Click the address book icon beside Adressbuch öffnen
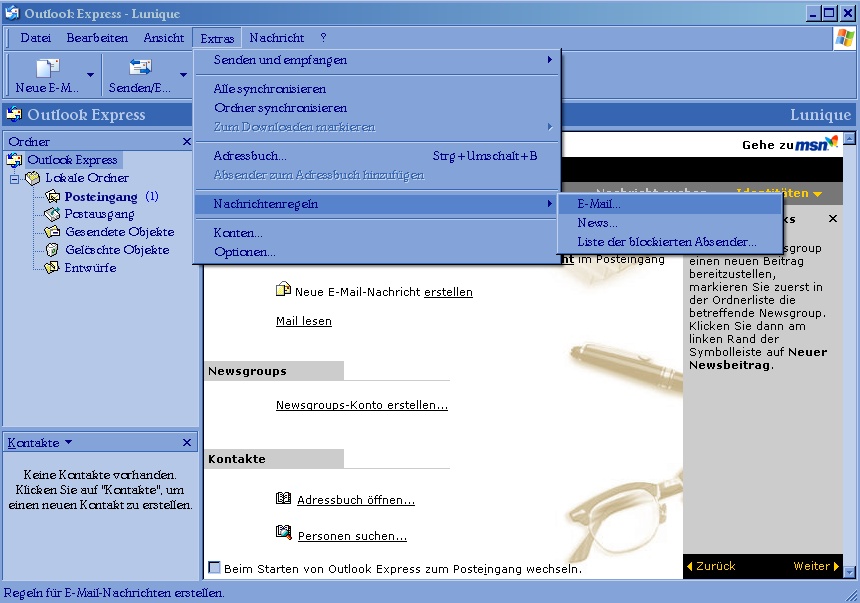Image resolution: width=860 pixels, height=603 pixels. tap(283, 498)
